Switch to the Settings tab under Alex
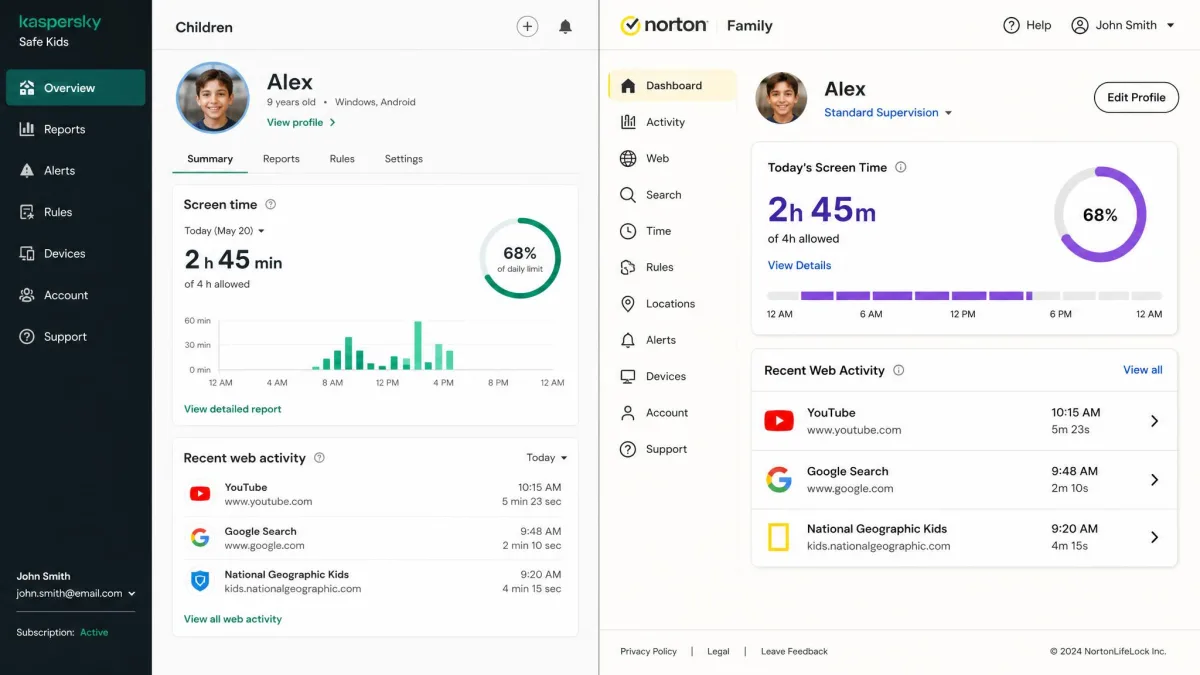 point(404,159)
